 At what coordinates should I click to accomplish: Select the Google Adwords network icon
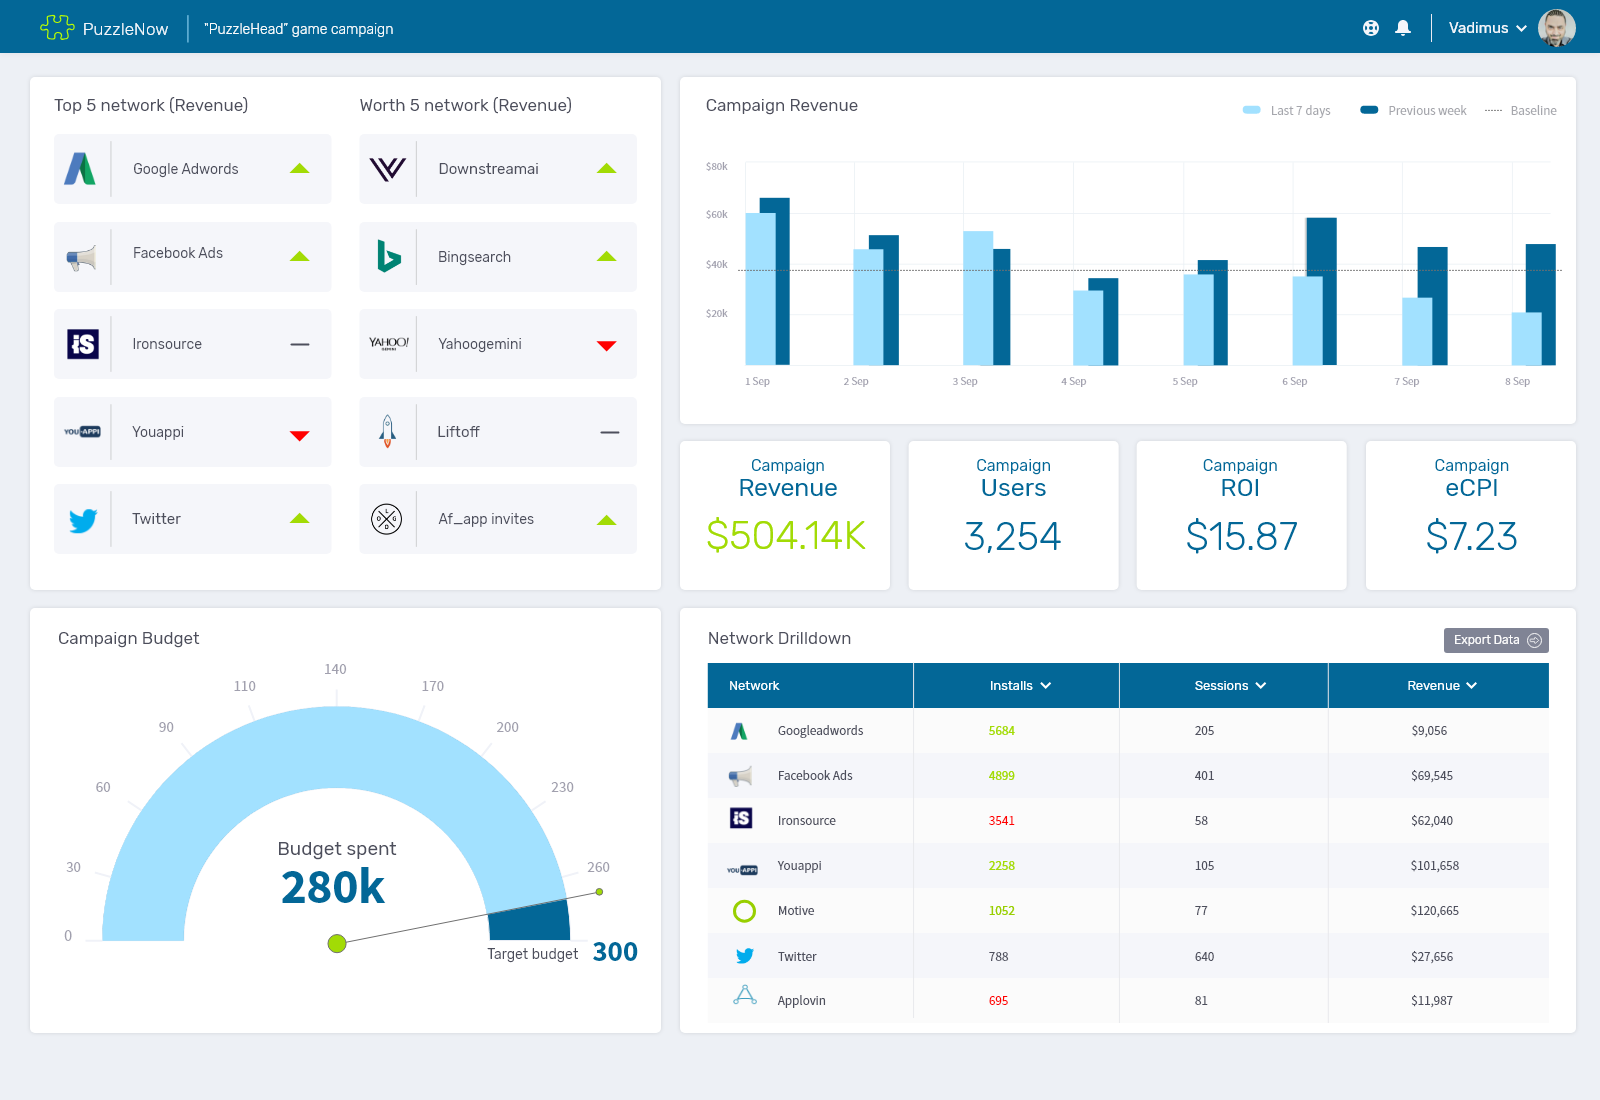coord(83,168)
